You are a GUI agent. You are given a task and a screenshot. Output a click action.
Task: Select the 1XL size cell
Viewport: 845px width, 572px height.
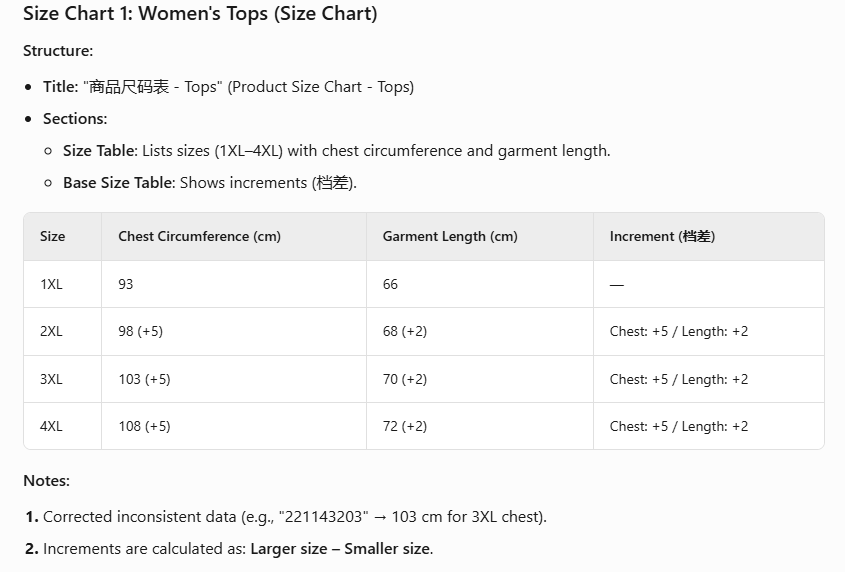tap(51, 284)
